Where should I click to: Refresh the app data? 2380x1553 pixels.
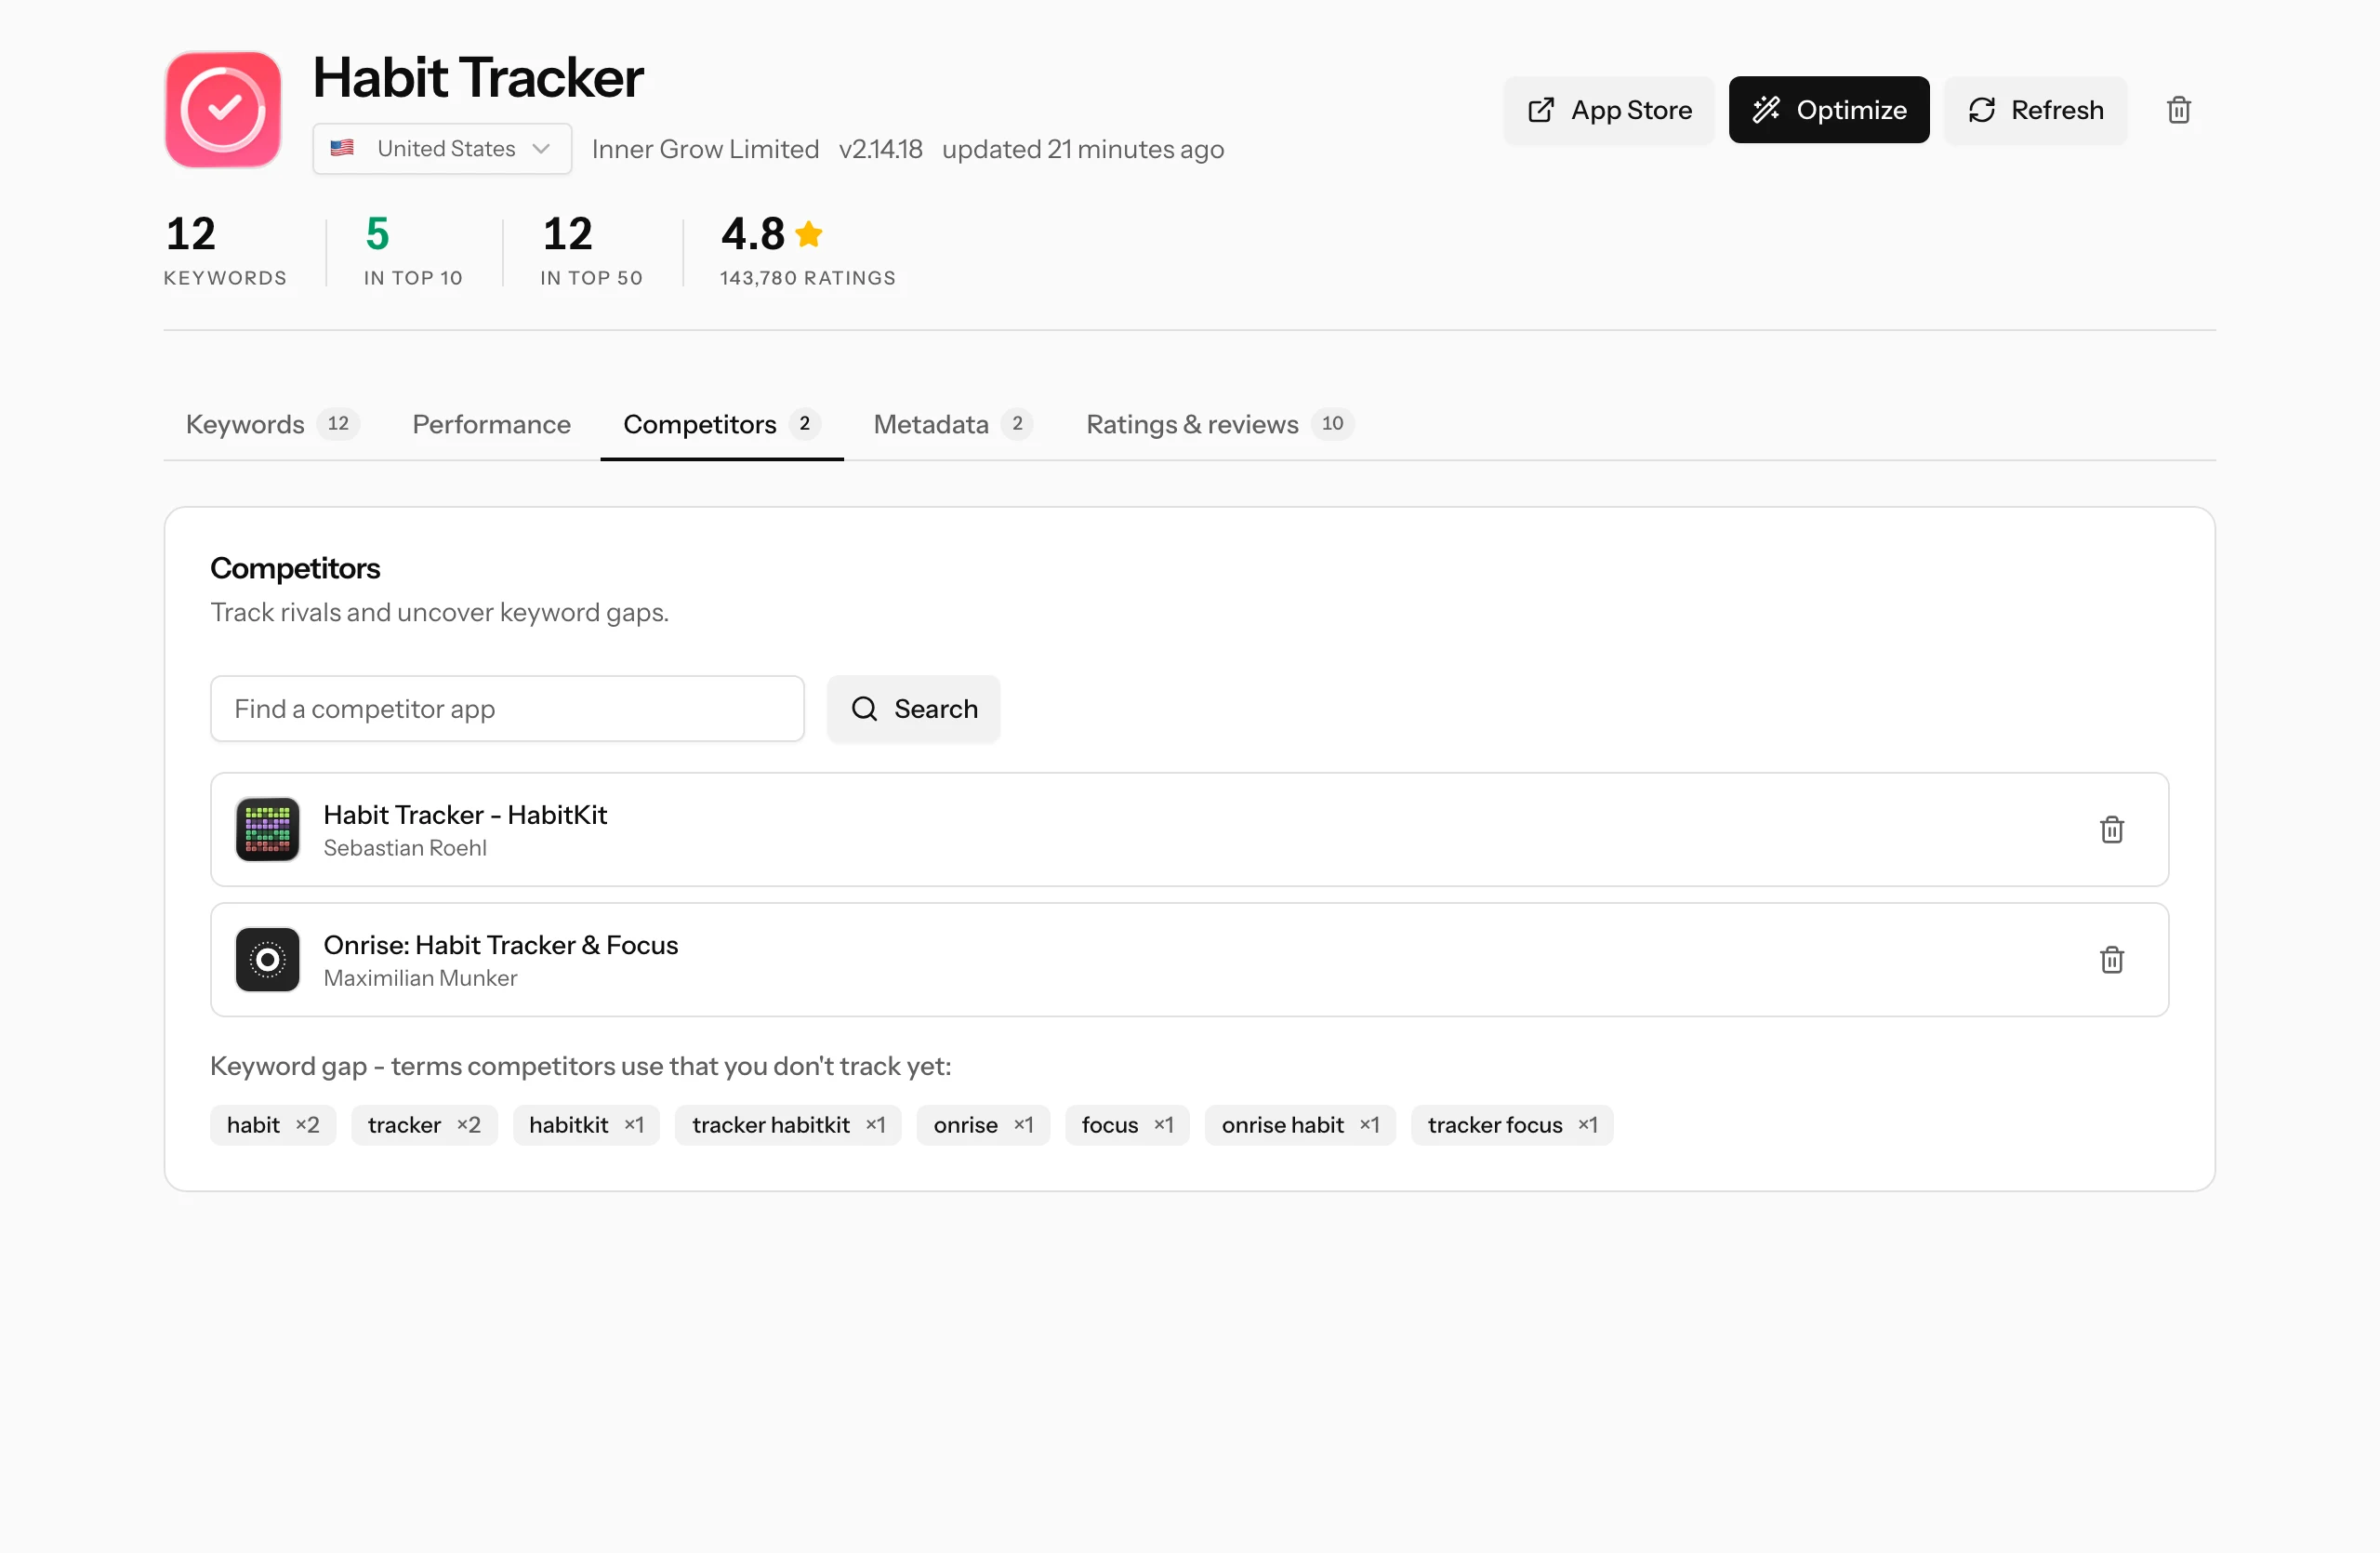tap(2035, 110)
